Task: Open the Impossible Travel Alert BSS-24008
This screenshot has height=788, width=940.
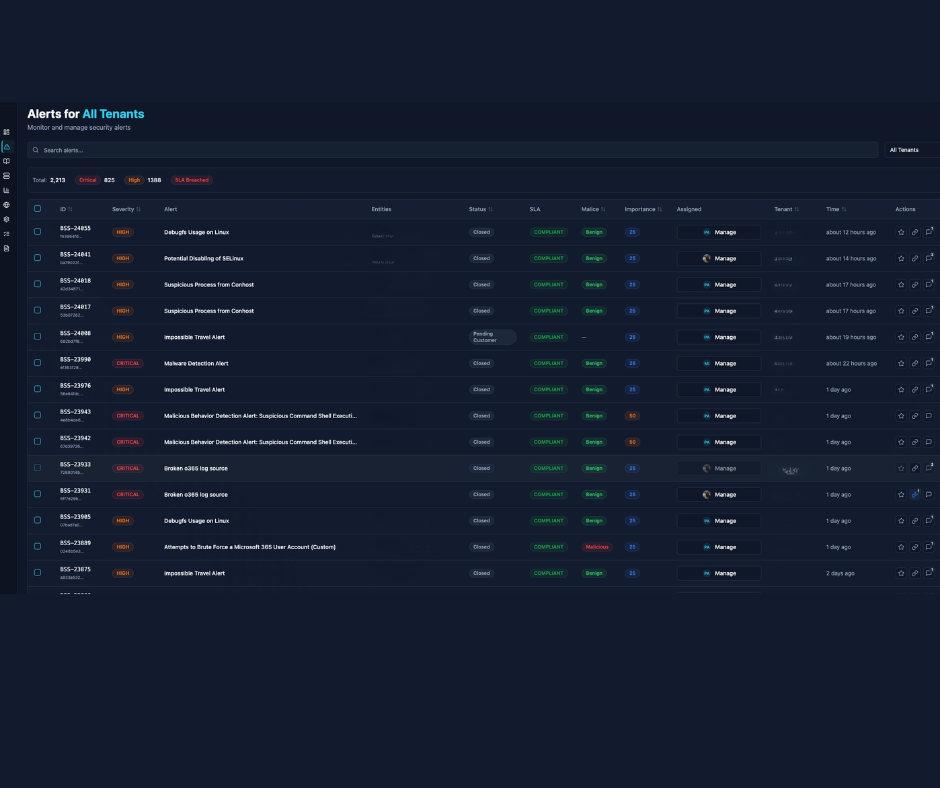Action: click(x=194, y=337)
